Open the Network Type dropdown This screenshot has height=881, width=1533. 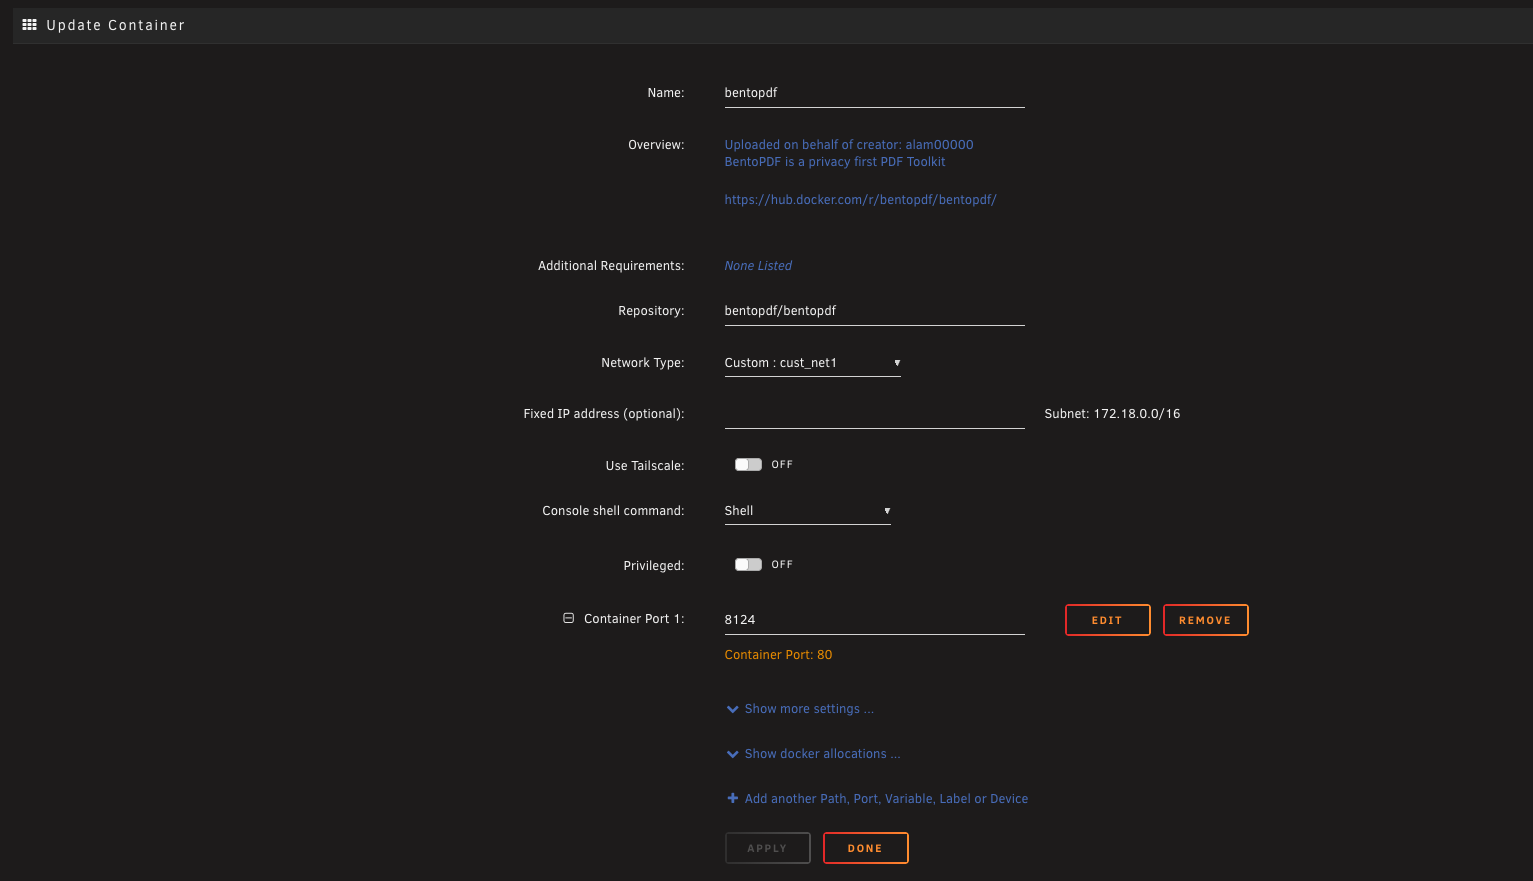tap(811, 363)
